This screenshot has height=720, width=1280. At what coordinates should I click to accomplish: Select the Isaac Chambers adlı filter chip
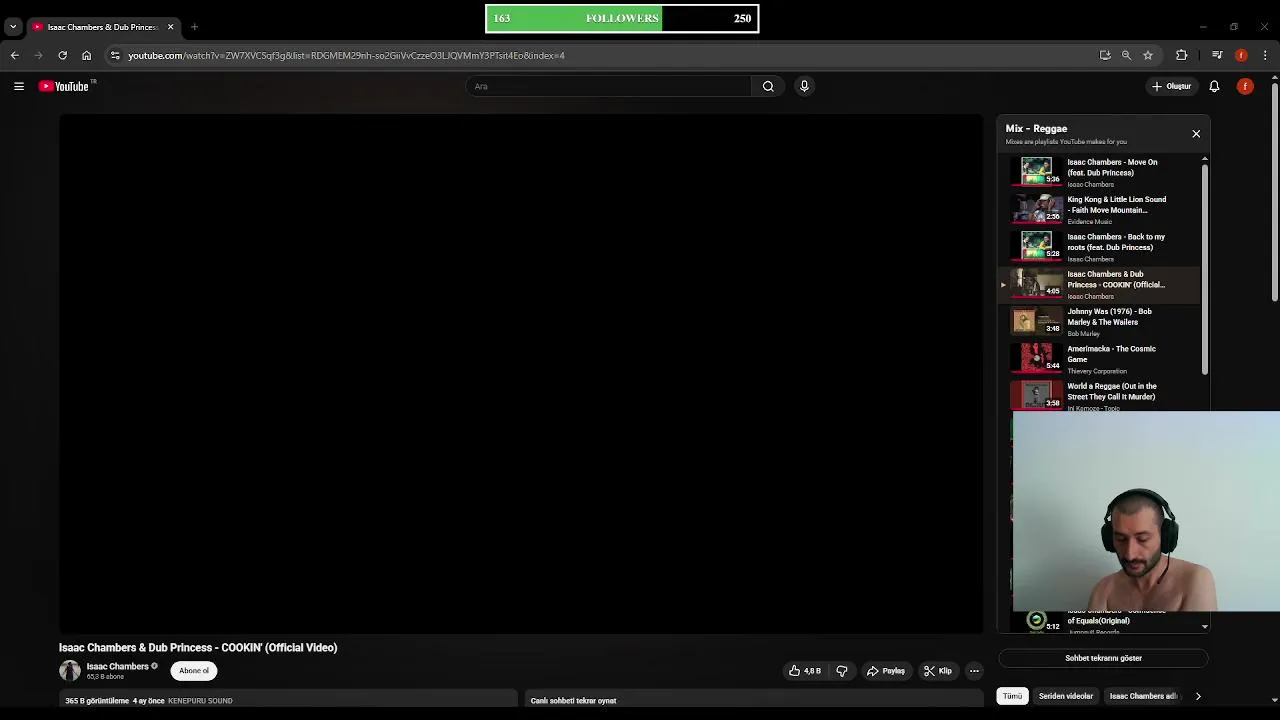(1143, 696)
